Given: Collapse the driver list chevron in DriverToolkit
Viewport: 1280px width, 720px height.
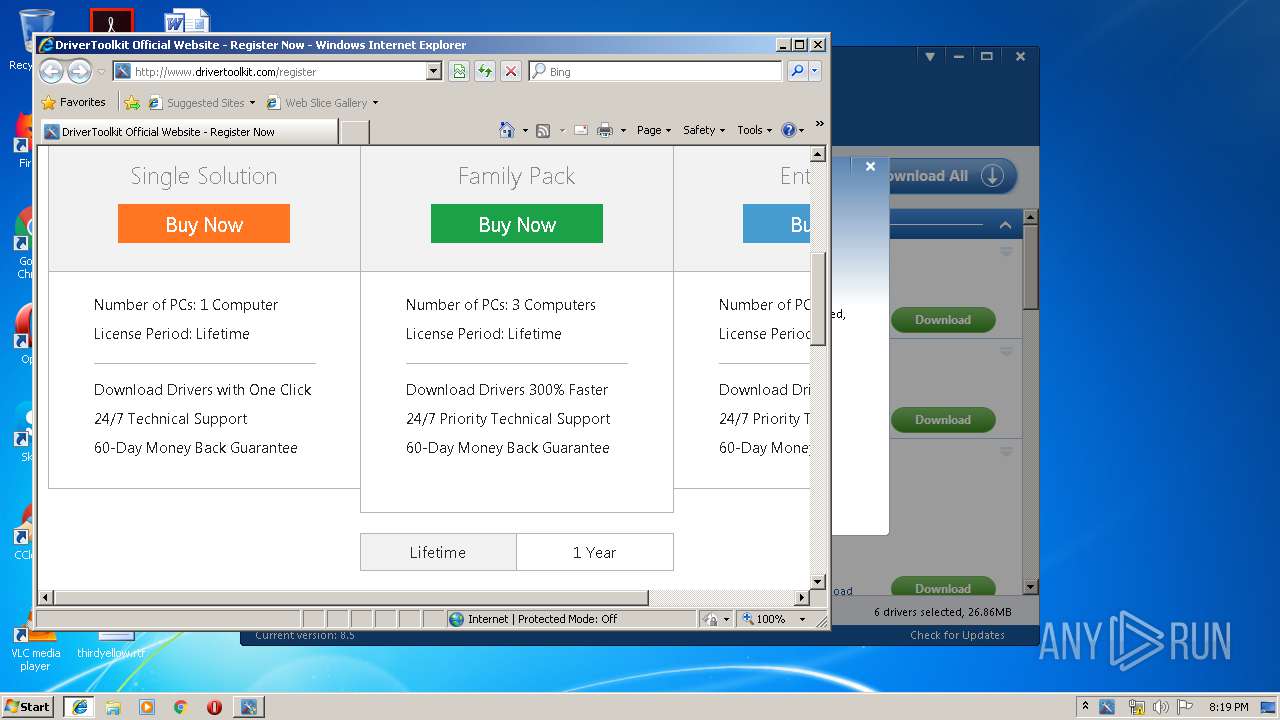Looking at the screenshot, I should [1005, 225].
